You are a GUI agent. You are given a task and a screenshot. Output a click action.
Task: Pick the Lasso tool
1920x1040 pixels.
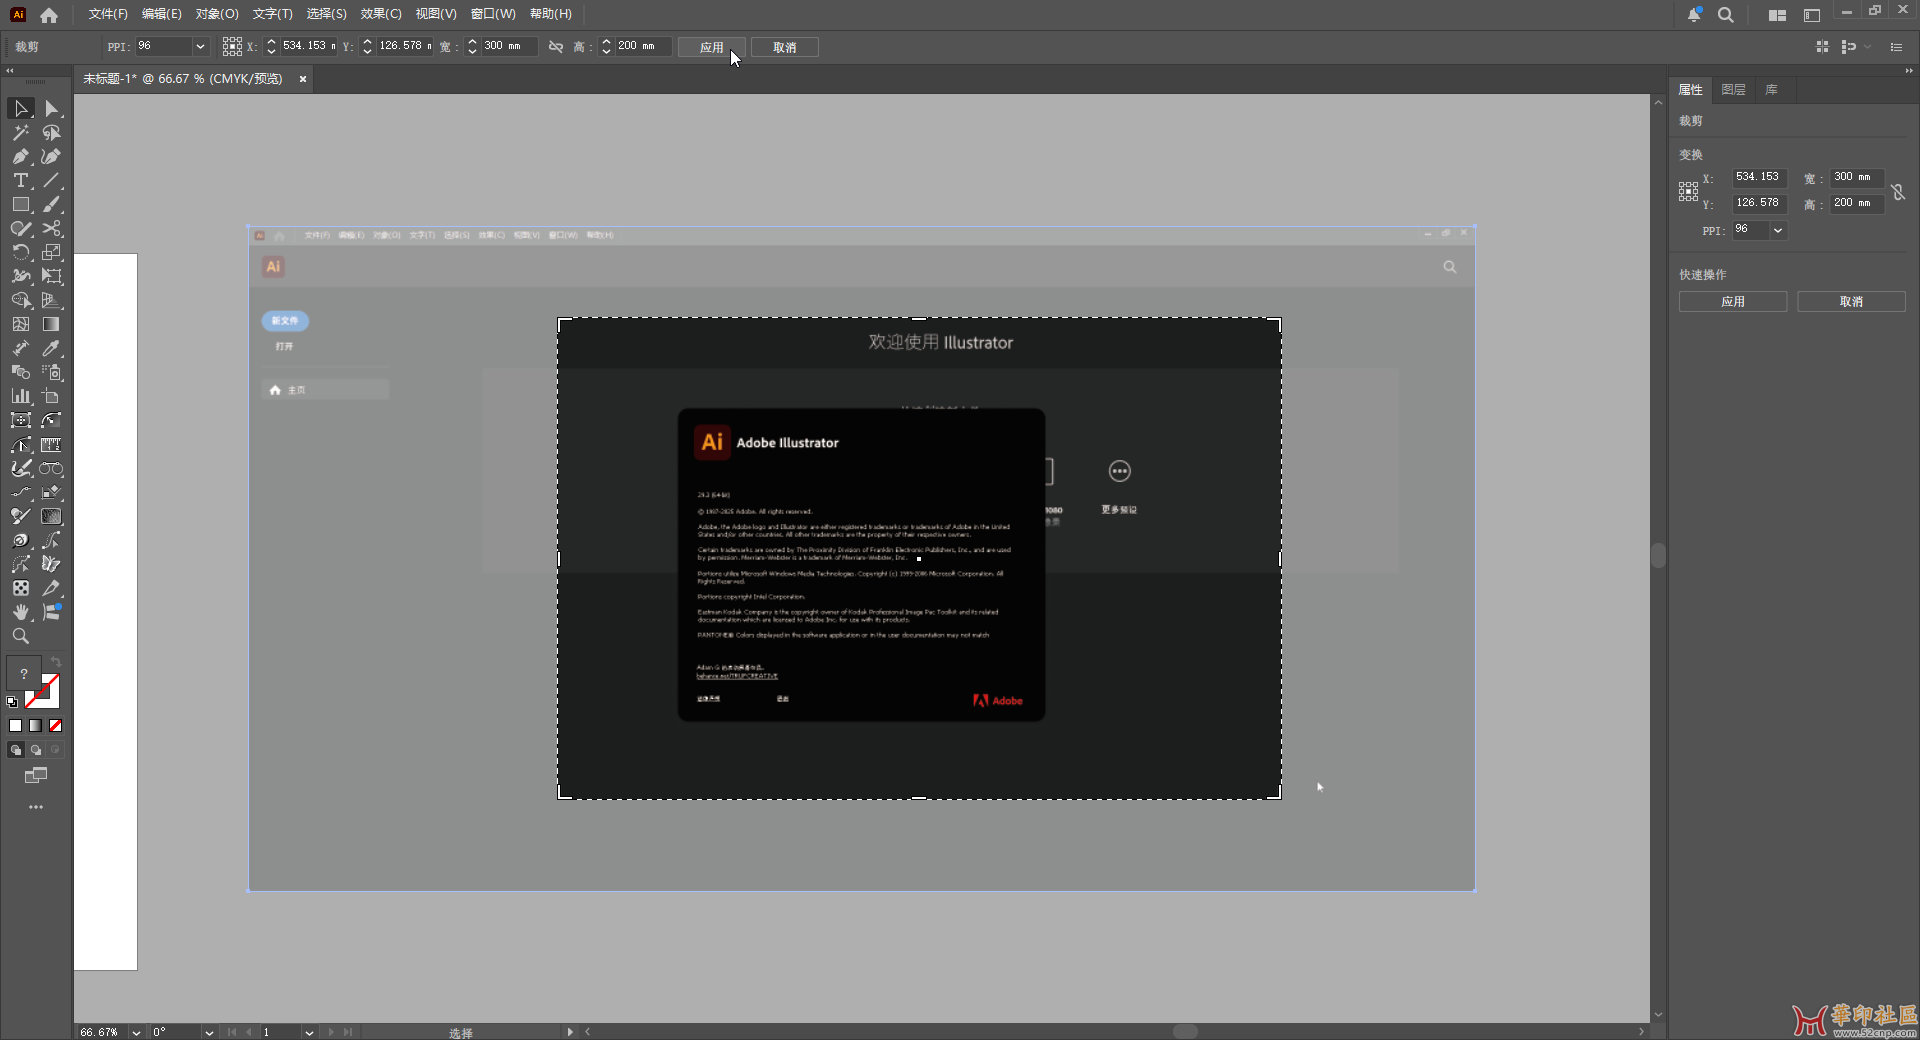pyautogui.click(x=52, y=132)
